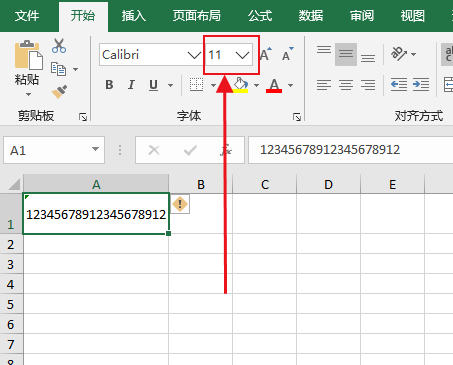Viewport: 453px width, 365px height.
Task: Open the fill color dropdown arrow
Action: [x=256, y=85]
